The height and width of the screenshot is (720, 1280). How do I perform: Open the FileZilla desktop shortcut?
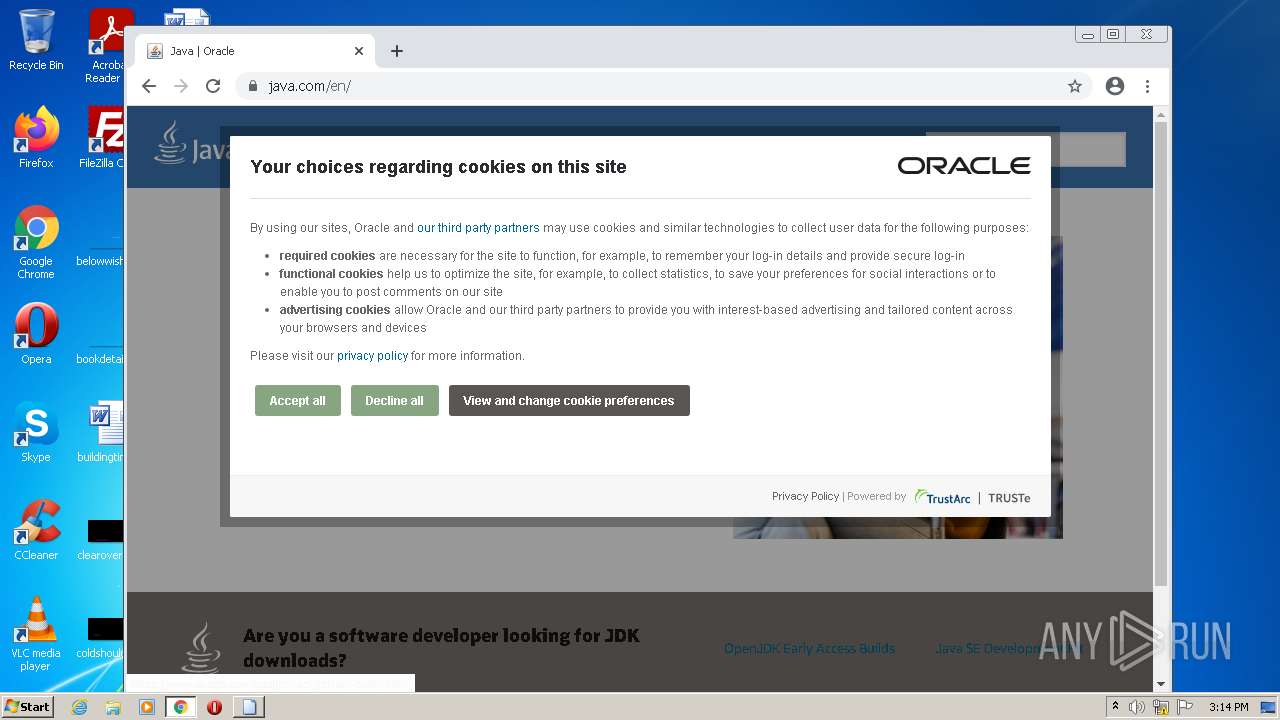pos(102,137)
